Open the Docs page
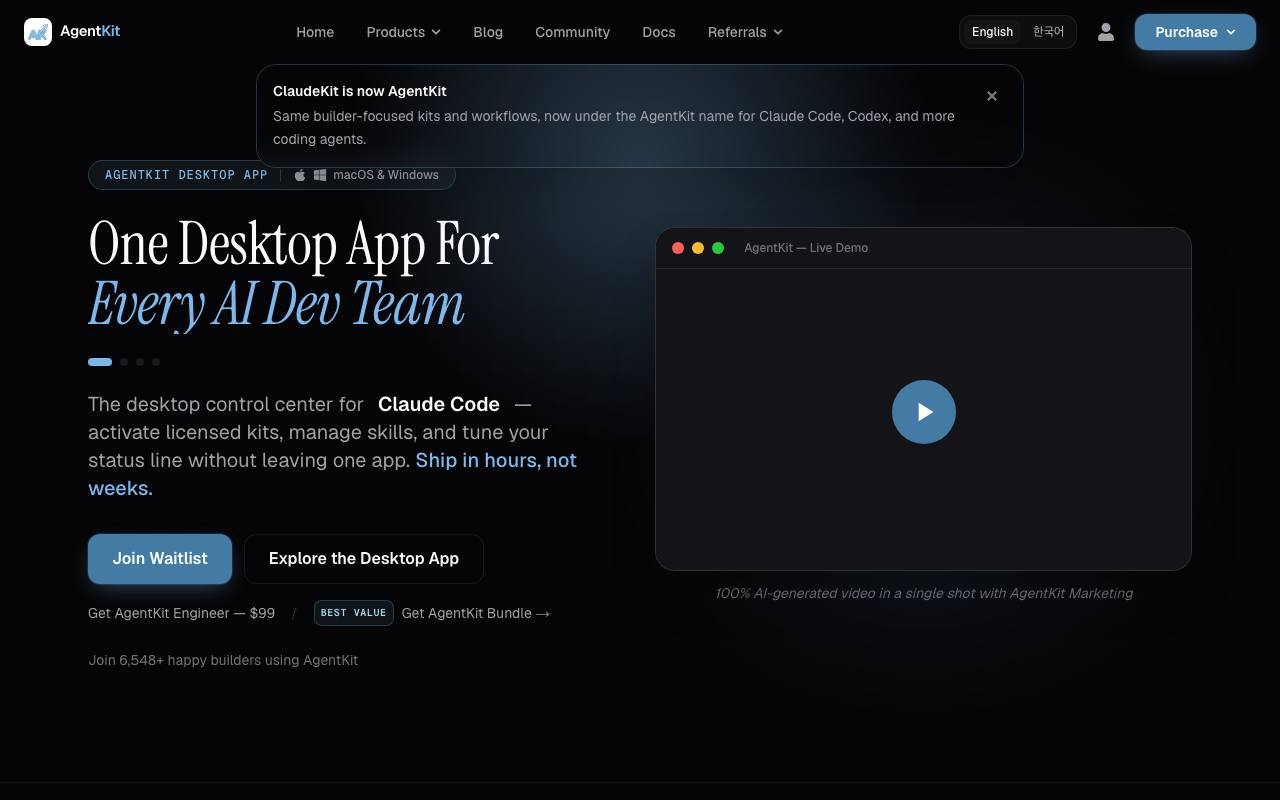This screenshot has height=800, width=1280. tap(659, 32)
